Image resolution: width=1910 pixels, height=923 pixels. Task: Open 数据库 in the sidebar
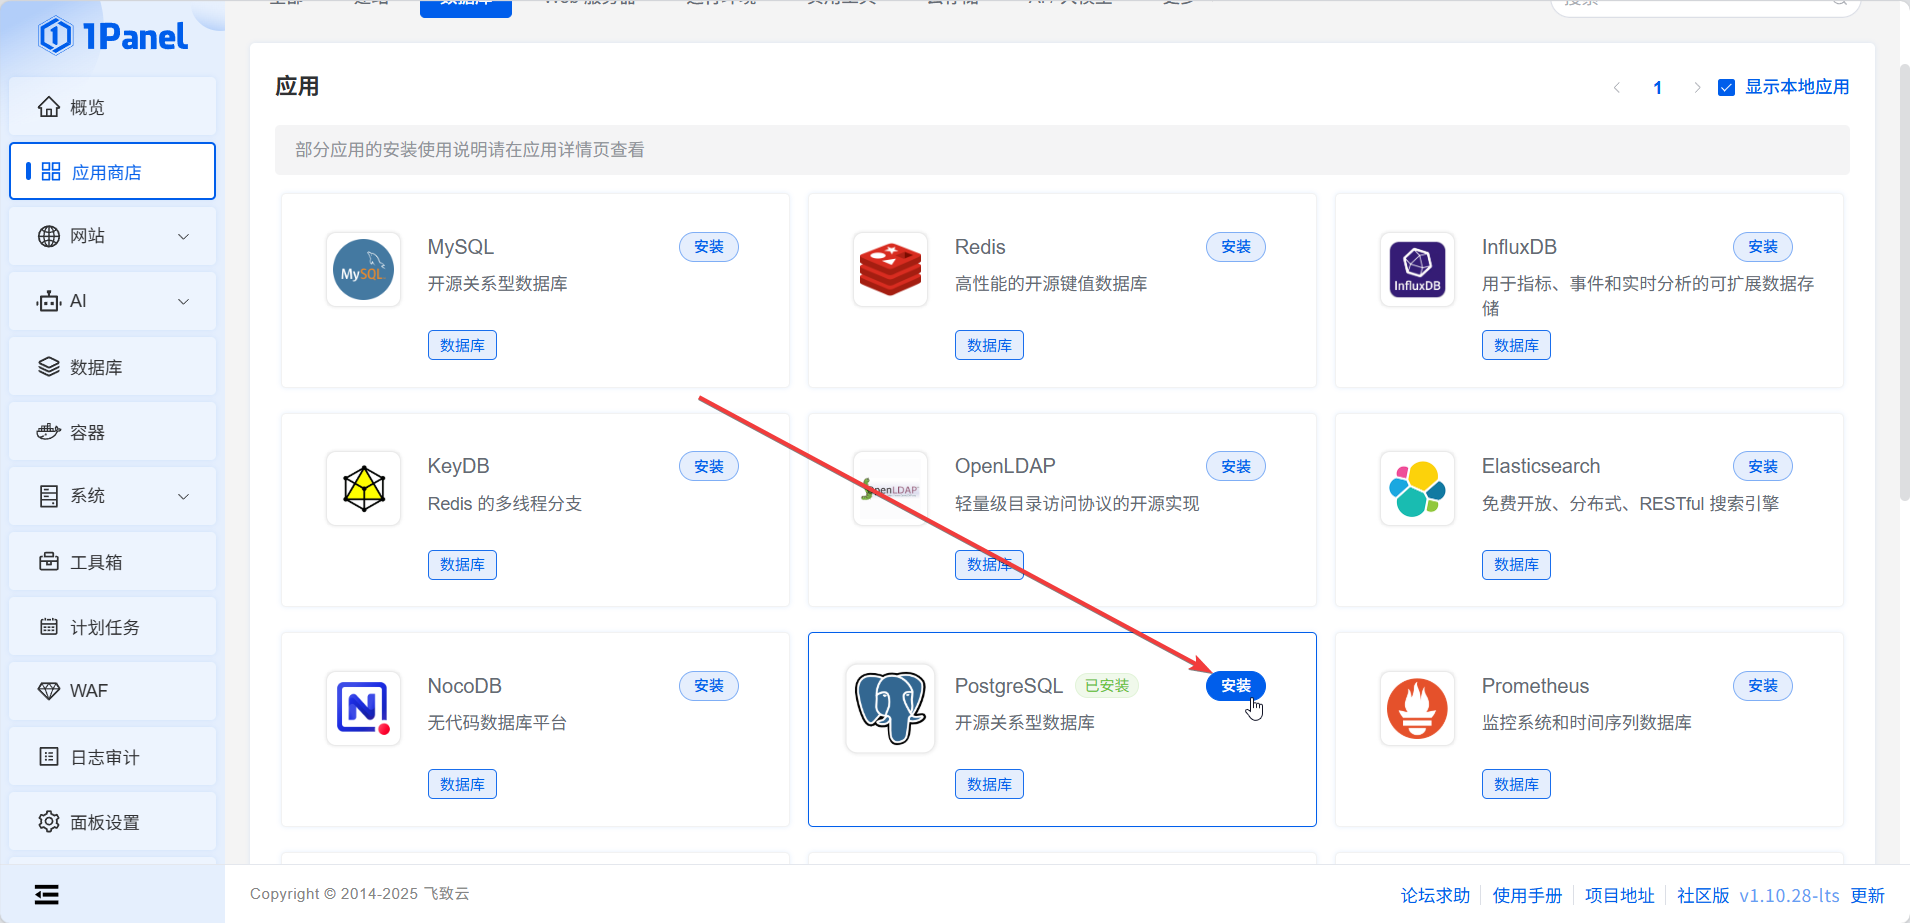112,367
